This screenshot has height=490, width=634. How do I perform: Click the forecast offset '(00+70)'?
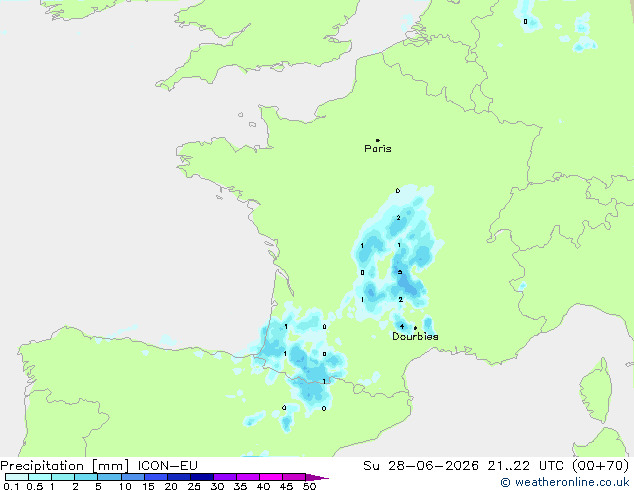point(601,466)
